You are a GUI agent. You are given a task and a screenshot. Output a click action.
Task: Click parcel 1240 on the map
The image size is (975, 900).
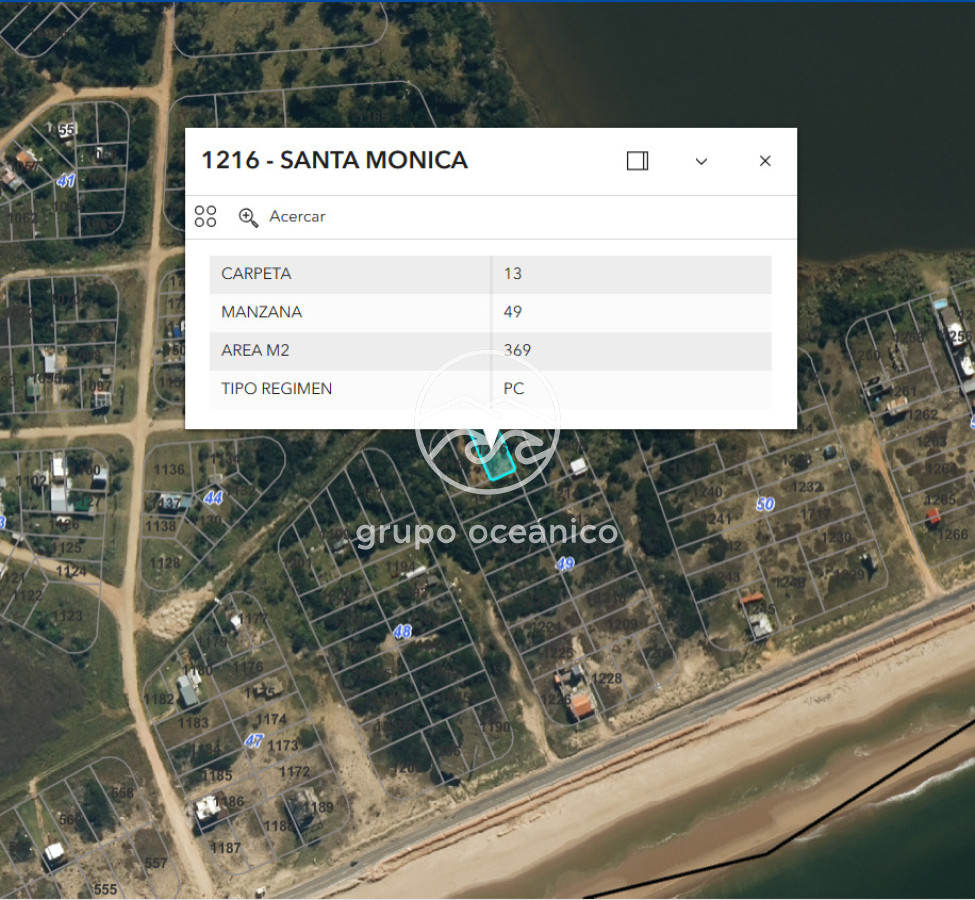click(x=708, y=492)
